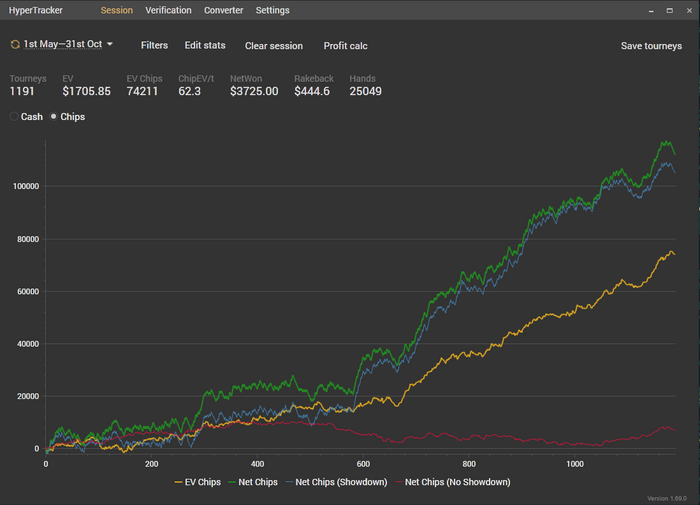Close the HyperTracker window

pyautogui.click(x=689, y=10)
